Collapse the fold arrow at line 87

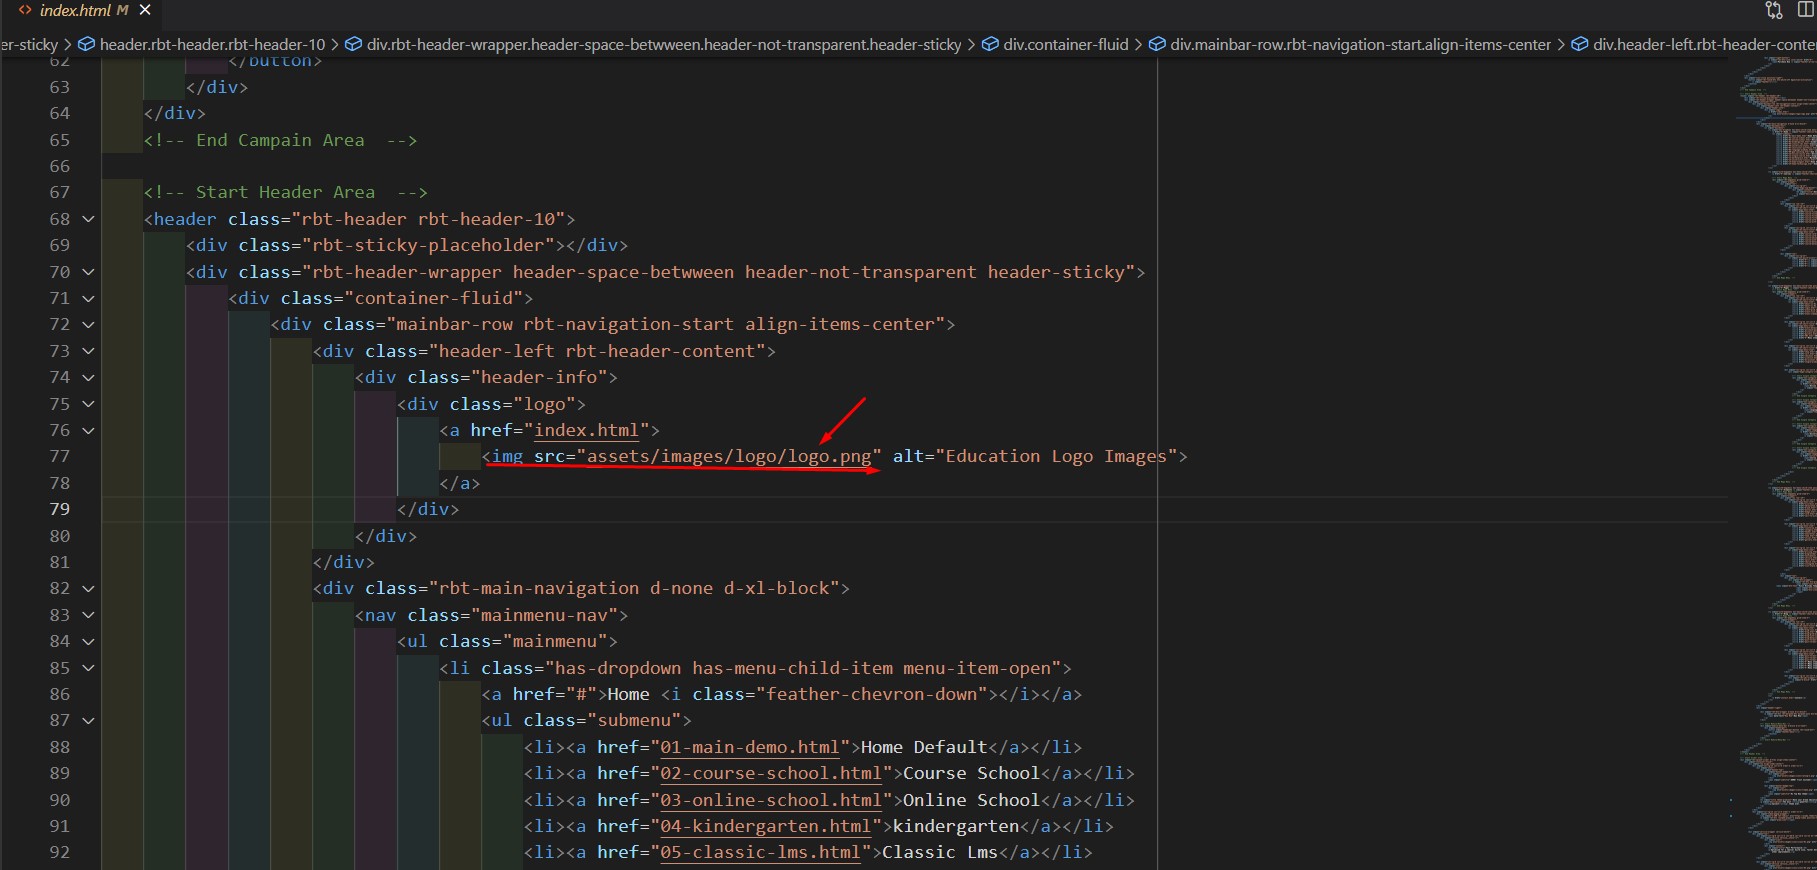click(x=88, y=720)
